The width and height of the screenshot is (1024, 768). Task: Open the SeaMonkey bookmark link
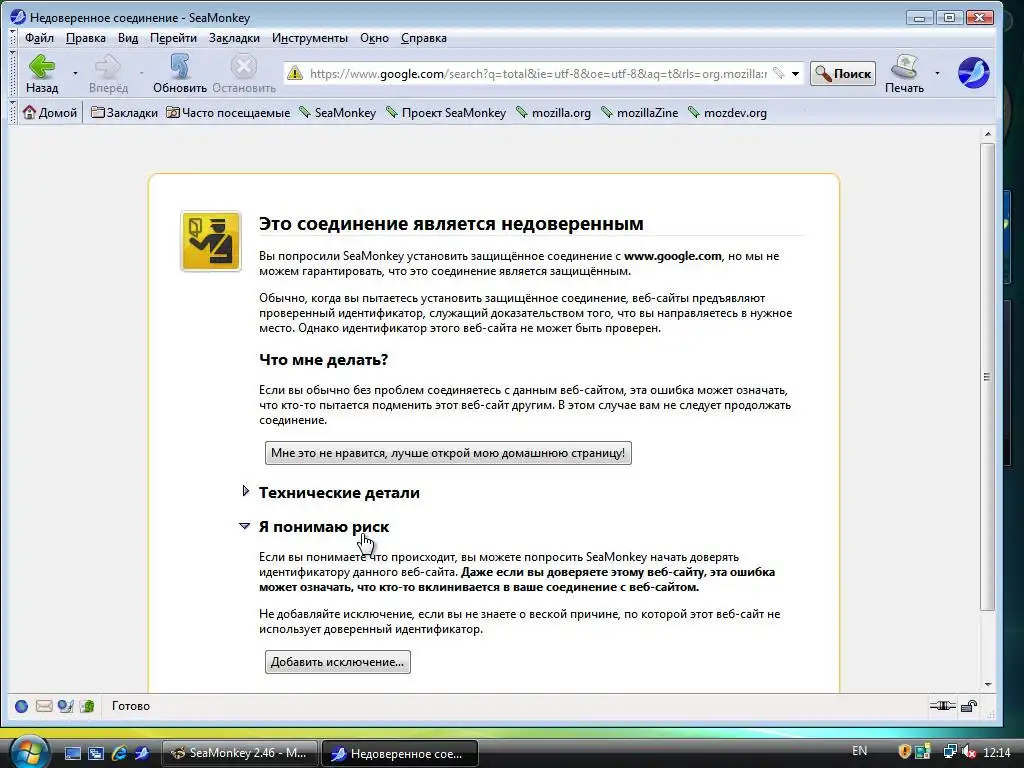point(338,113)
